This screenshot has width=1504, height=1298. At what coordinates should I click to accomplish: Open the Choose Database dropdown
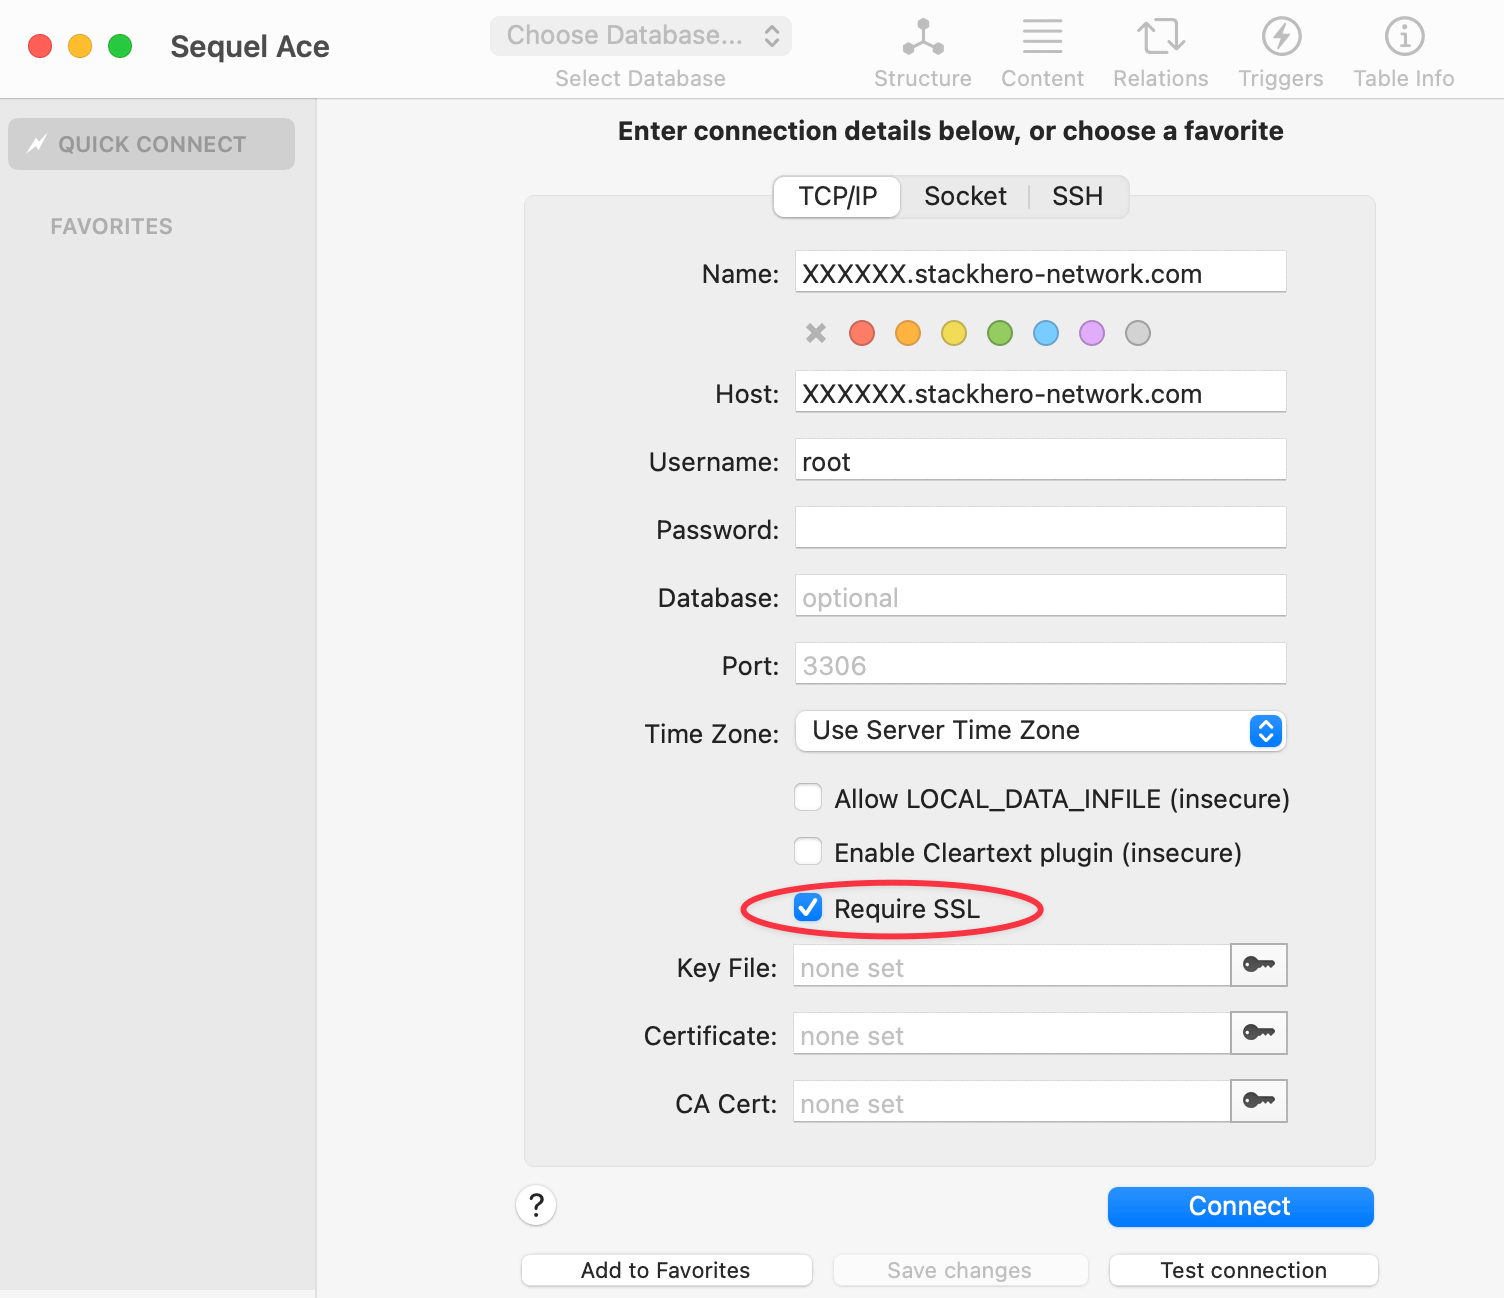[x=640, y=35]
